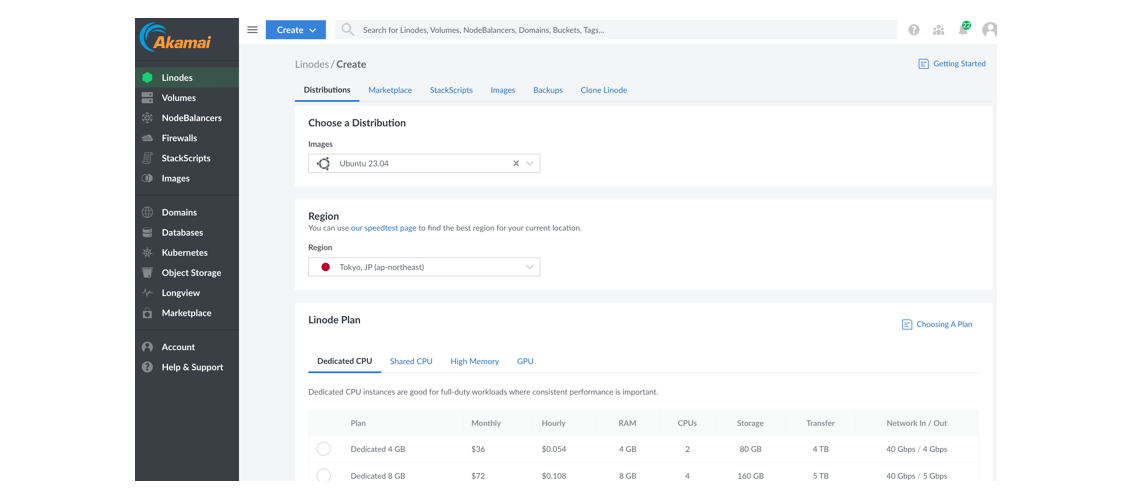This screenshot has height=497, width=1122.
Task: Go to NodeBalancers in sidebar
Action: (x=187, y=118)
